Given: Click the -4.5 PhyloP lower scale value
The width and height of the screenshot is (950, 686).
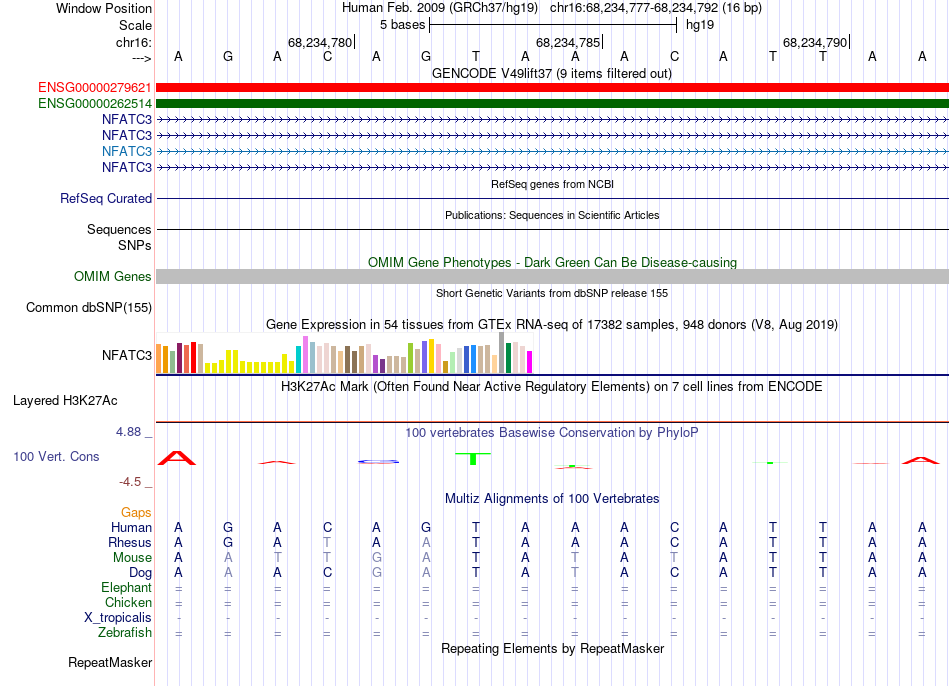Looking at the screenshot, I should pyautogui.click(x=130, y=482).
